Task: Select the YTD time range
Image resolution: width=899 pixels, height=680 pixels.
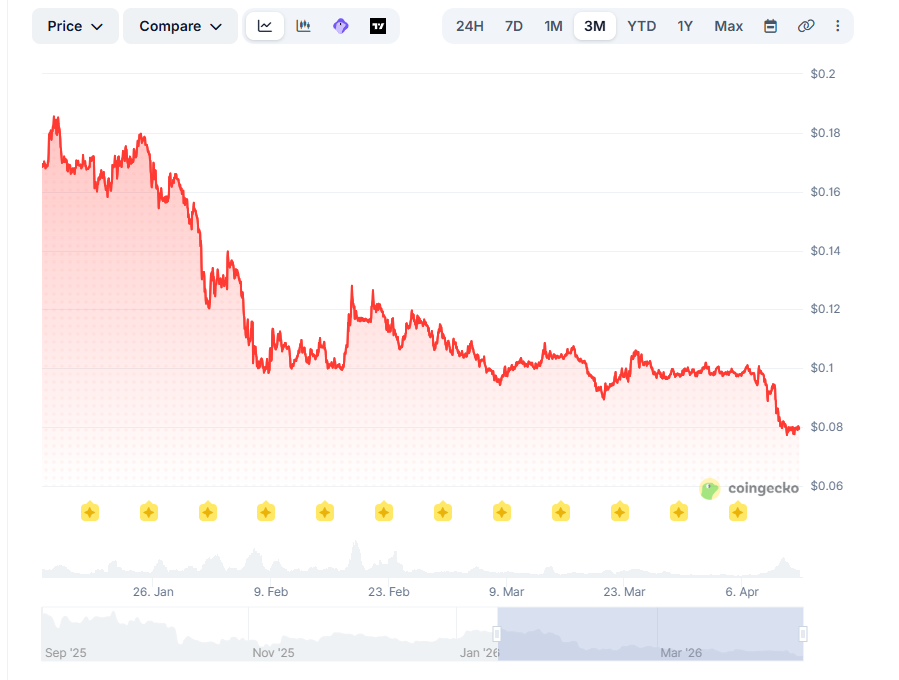Action: pyautogui.click(x=642, y=26)
